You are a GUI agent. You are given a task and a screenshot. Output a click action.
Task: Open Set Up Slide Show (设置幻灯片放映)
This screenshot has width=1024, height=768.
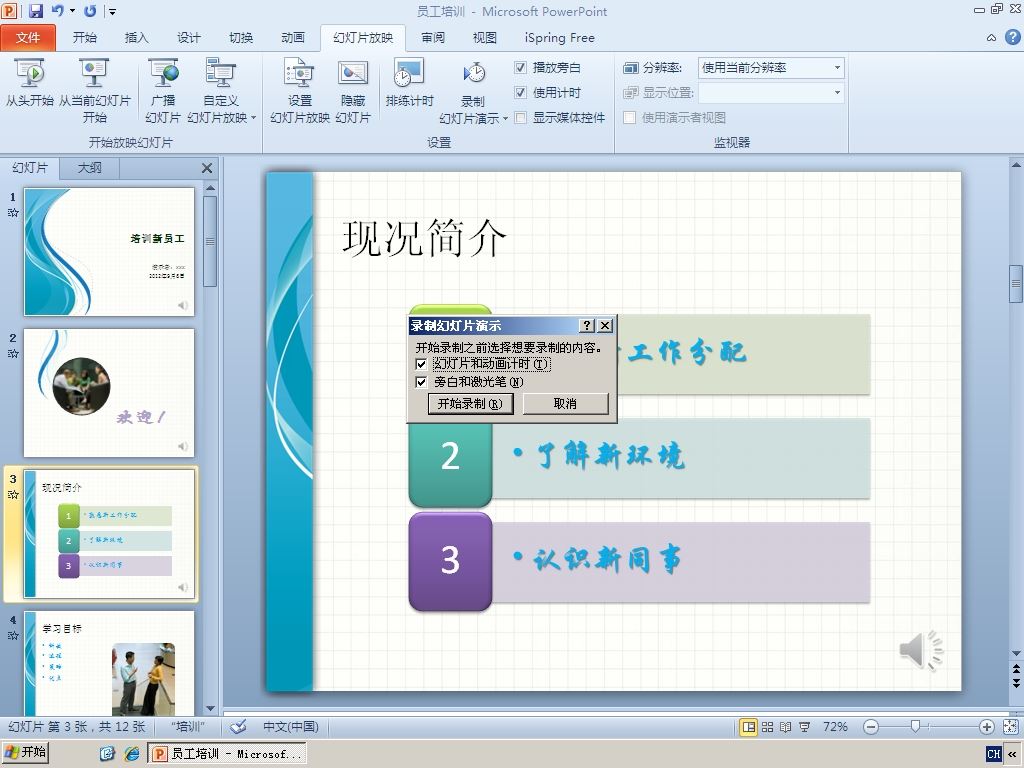(x=300, y=90)
